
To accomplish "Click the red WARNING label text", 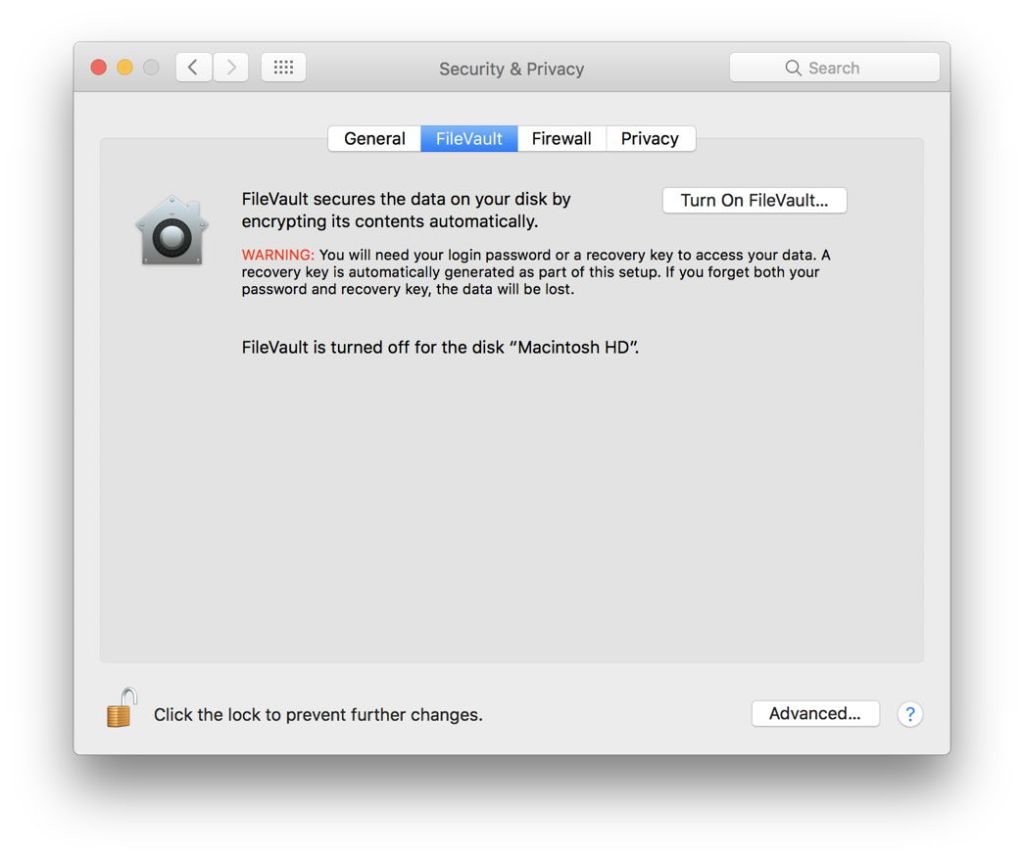I will pyautogui.click(x=278, y=255).
